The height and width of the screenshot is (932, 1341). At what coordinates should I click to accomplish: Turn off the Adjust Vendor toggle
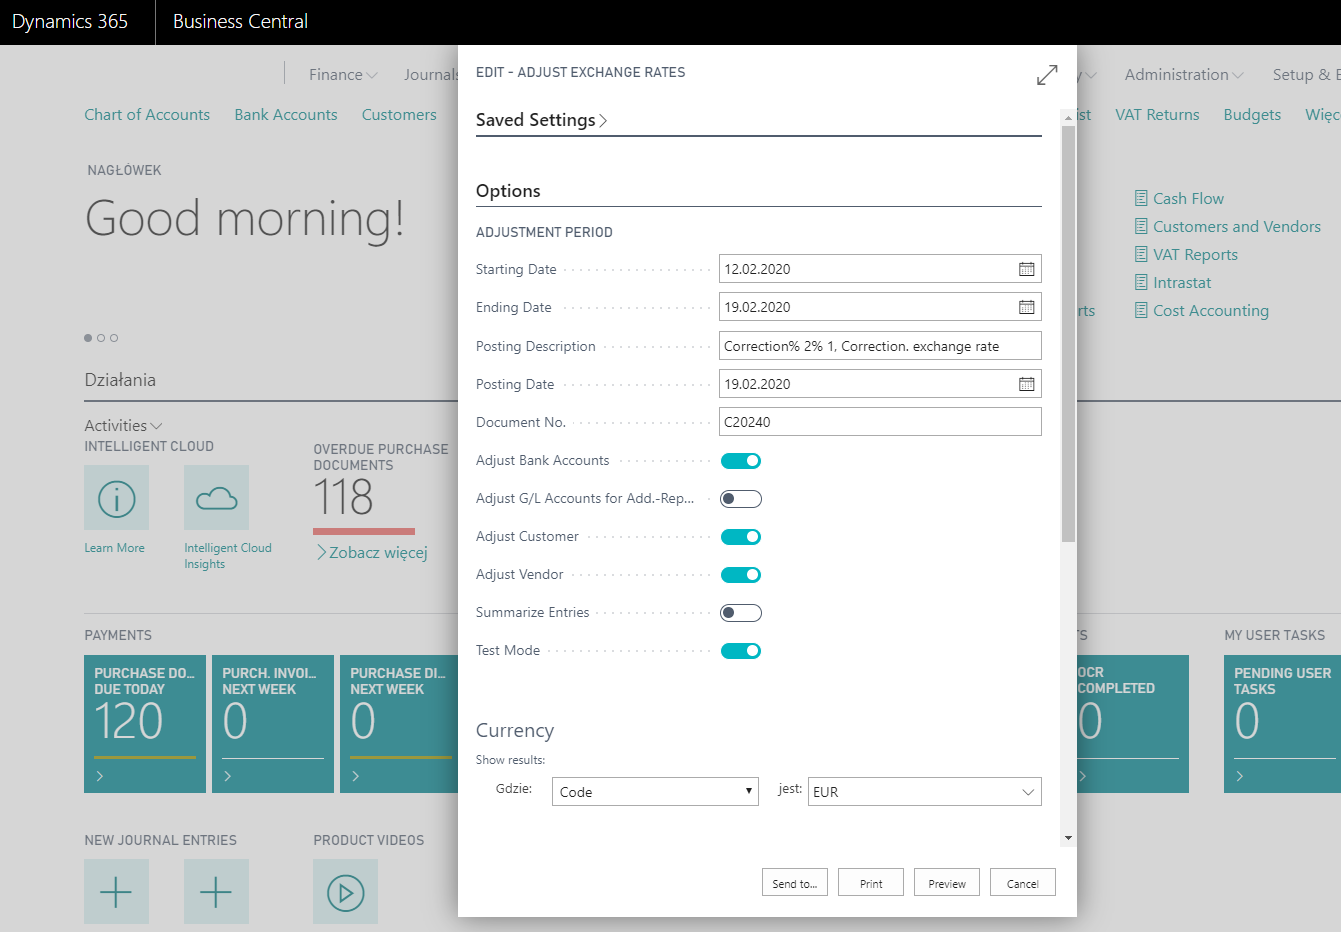pyautogui.click(x=741, y=575)
